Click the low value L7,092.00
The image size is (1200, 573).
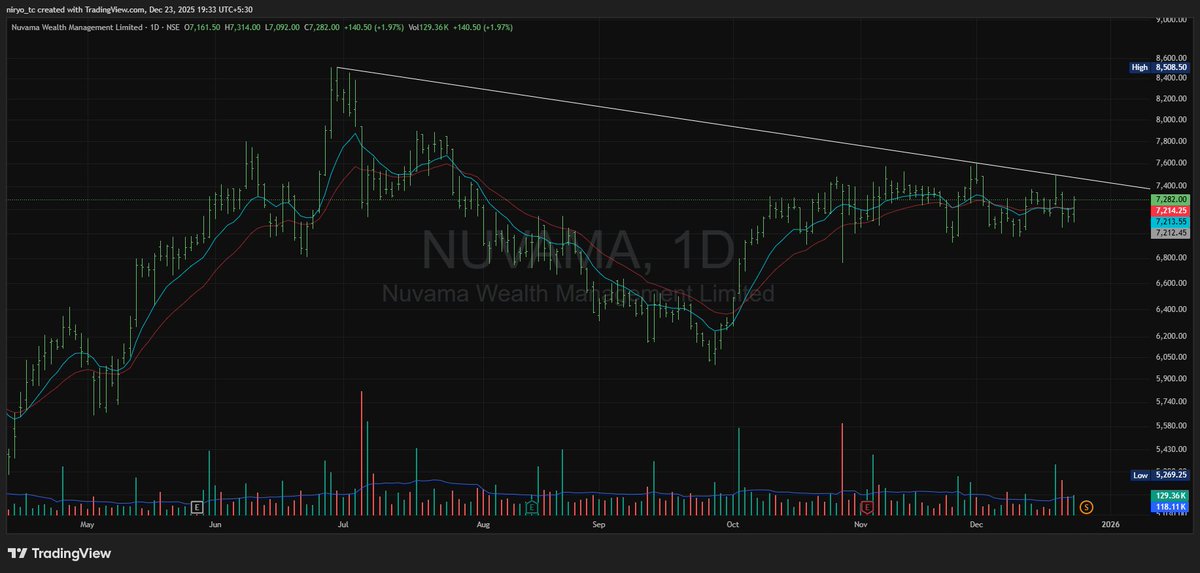click(x=282, y=27)
